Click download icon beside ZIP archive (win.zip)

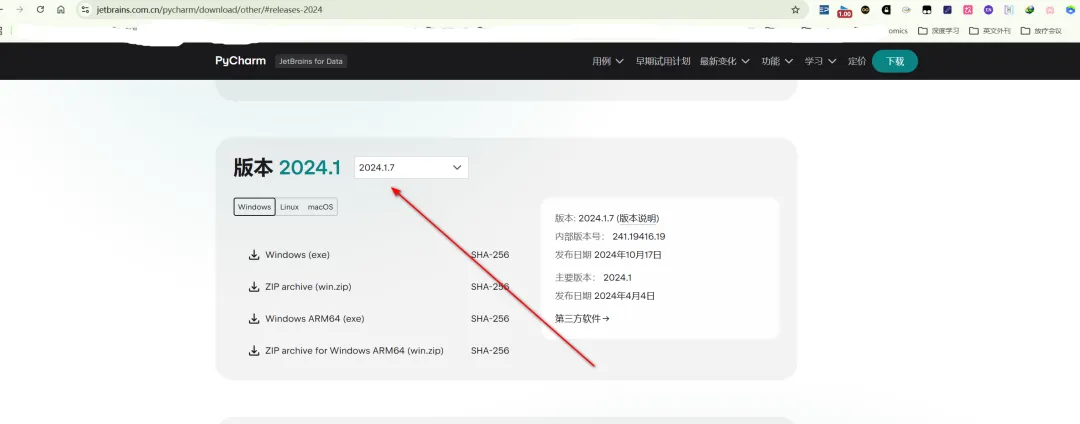point(253,286)
